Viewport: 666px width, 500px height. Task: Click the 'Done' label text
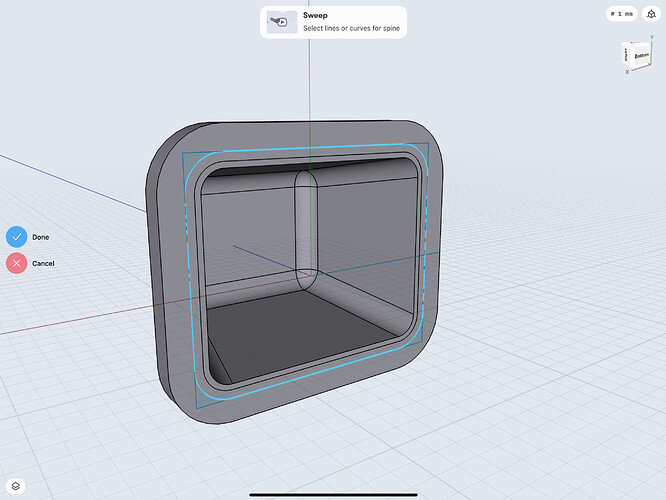coord(41,237)
